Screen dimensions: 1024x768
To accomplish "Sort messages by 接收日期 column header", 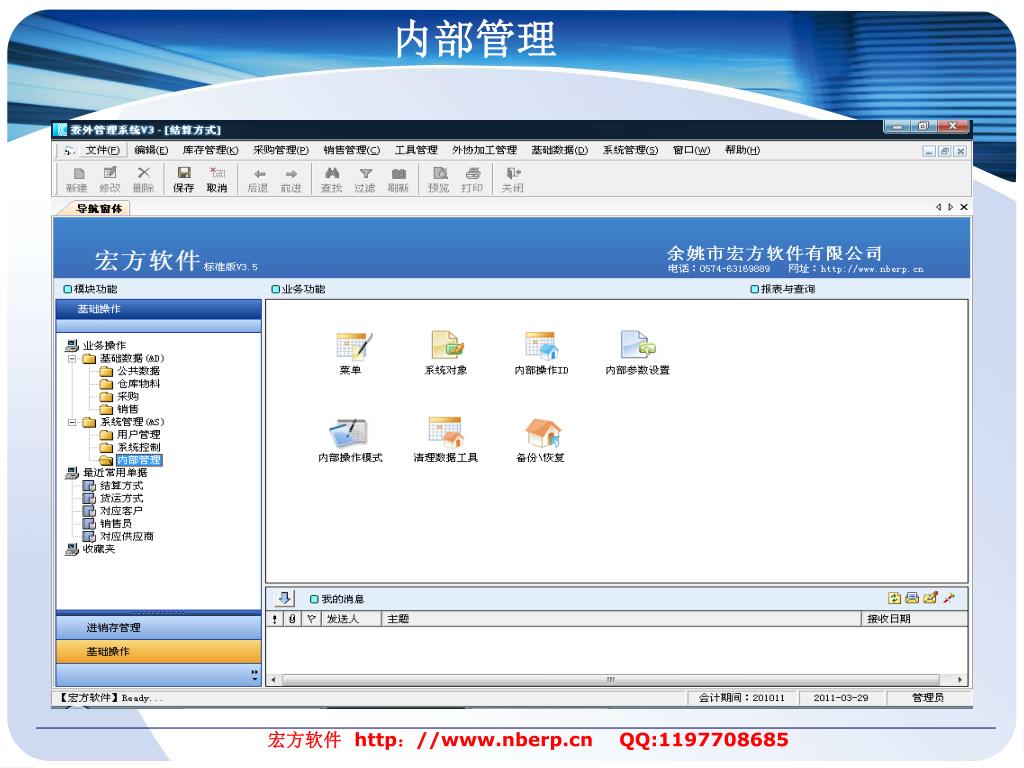I will coord(914,618).
